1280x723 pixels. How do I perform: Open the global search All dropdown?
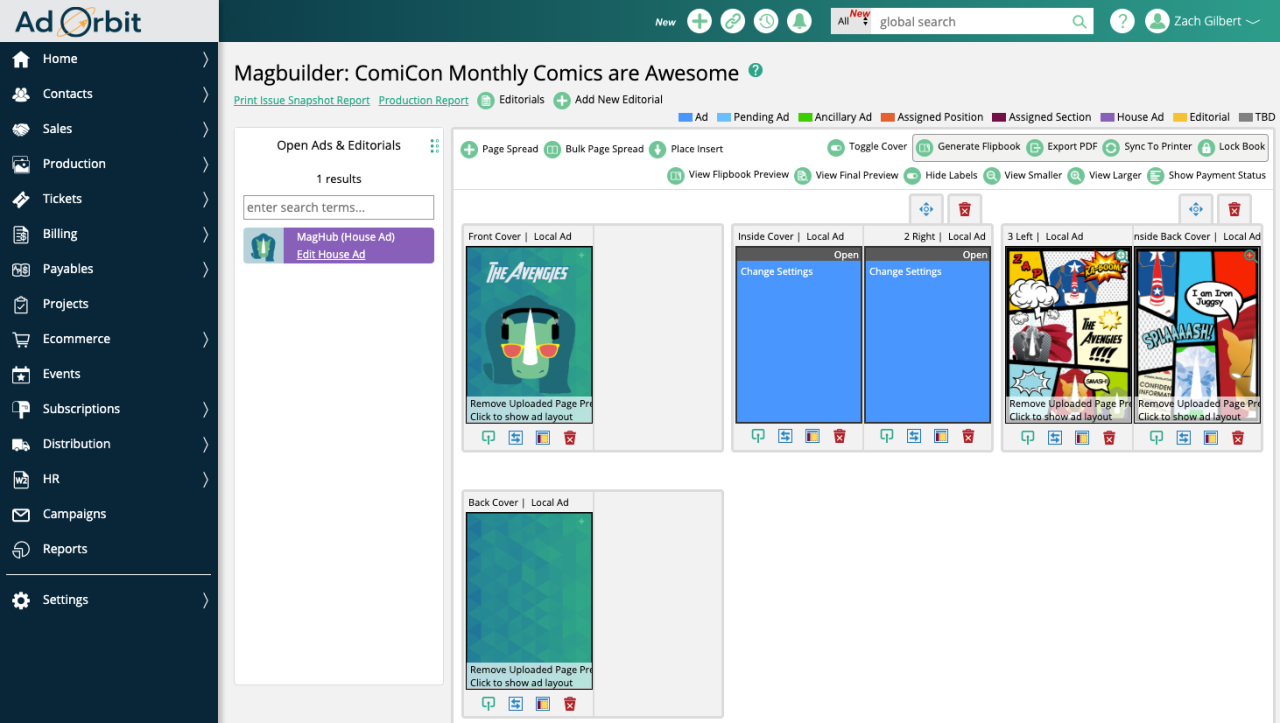tap(850, 21)
